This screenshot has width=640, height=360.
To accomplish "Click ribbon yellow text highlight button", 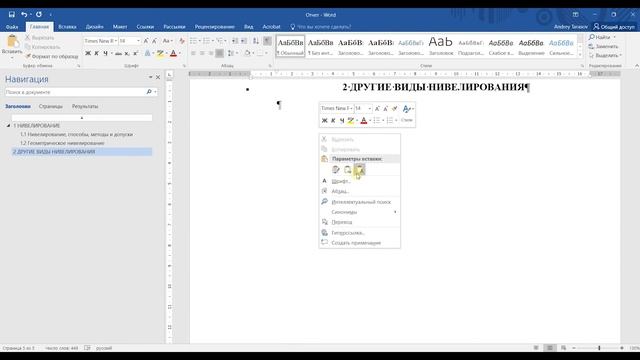I will coord(160,53).
